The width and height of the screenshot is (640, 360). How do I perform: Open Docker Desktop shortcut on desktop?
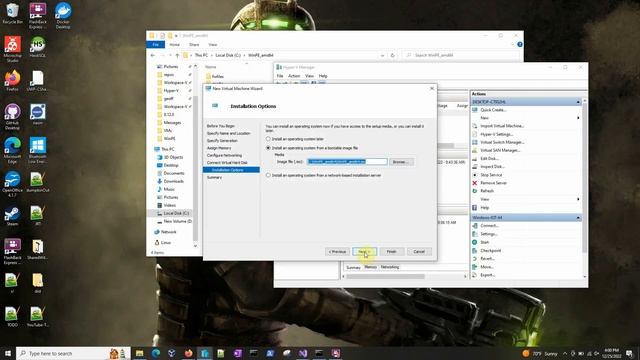tap(63, 16)
